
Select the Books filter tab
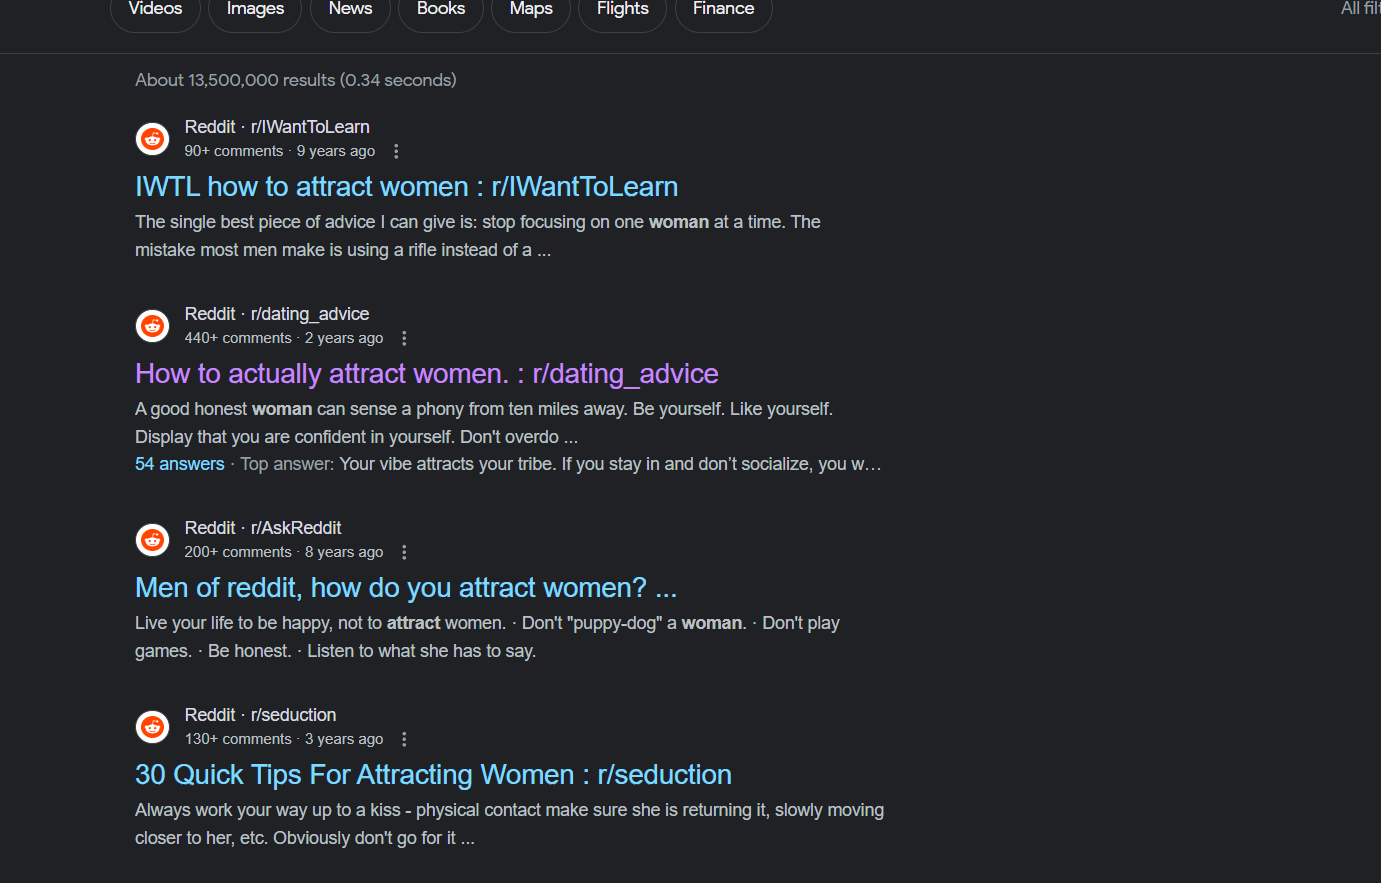[441, 9]
